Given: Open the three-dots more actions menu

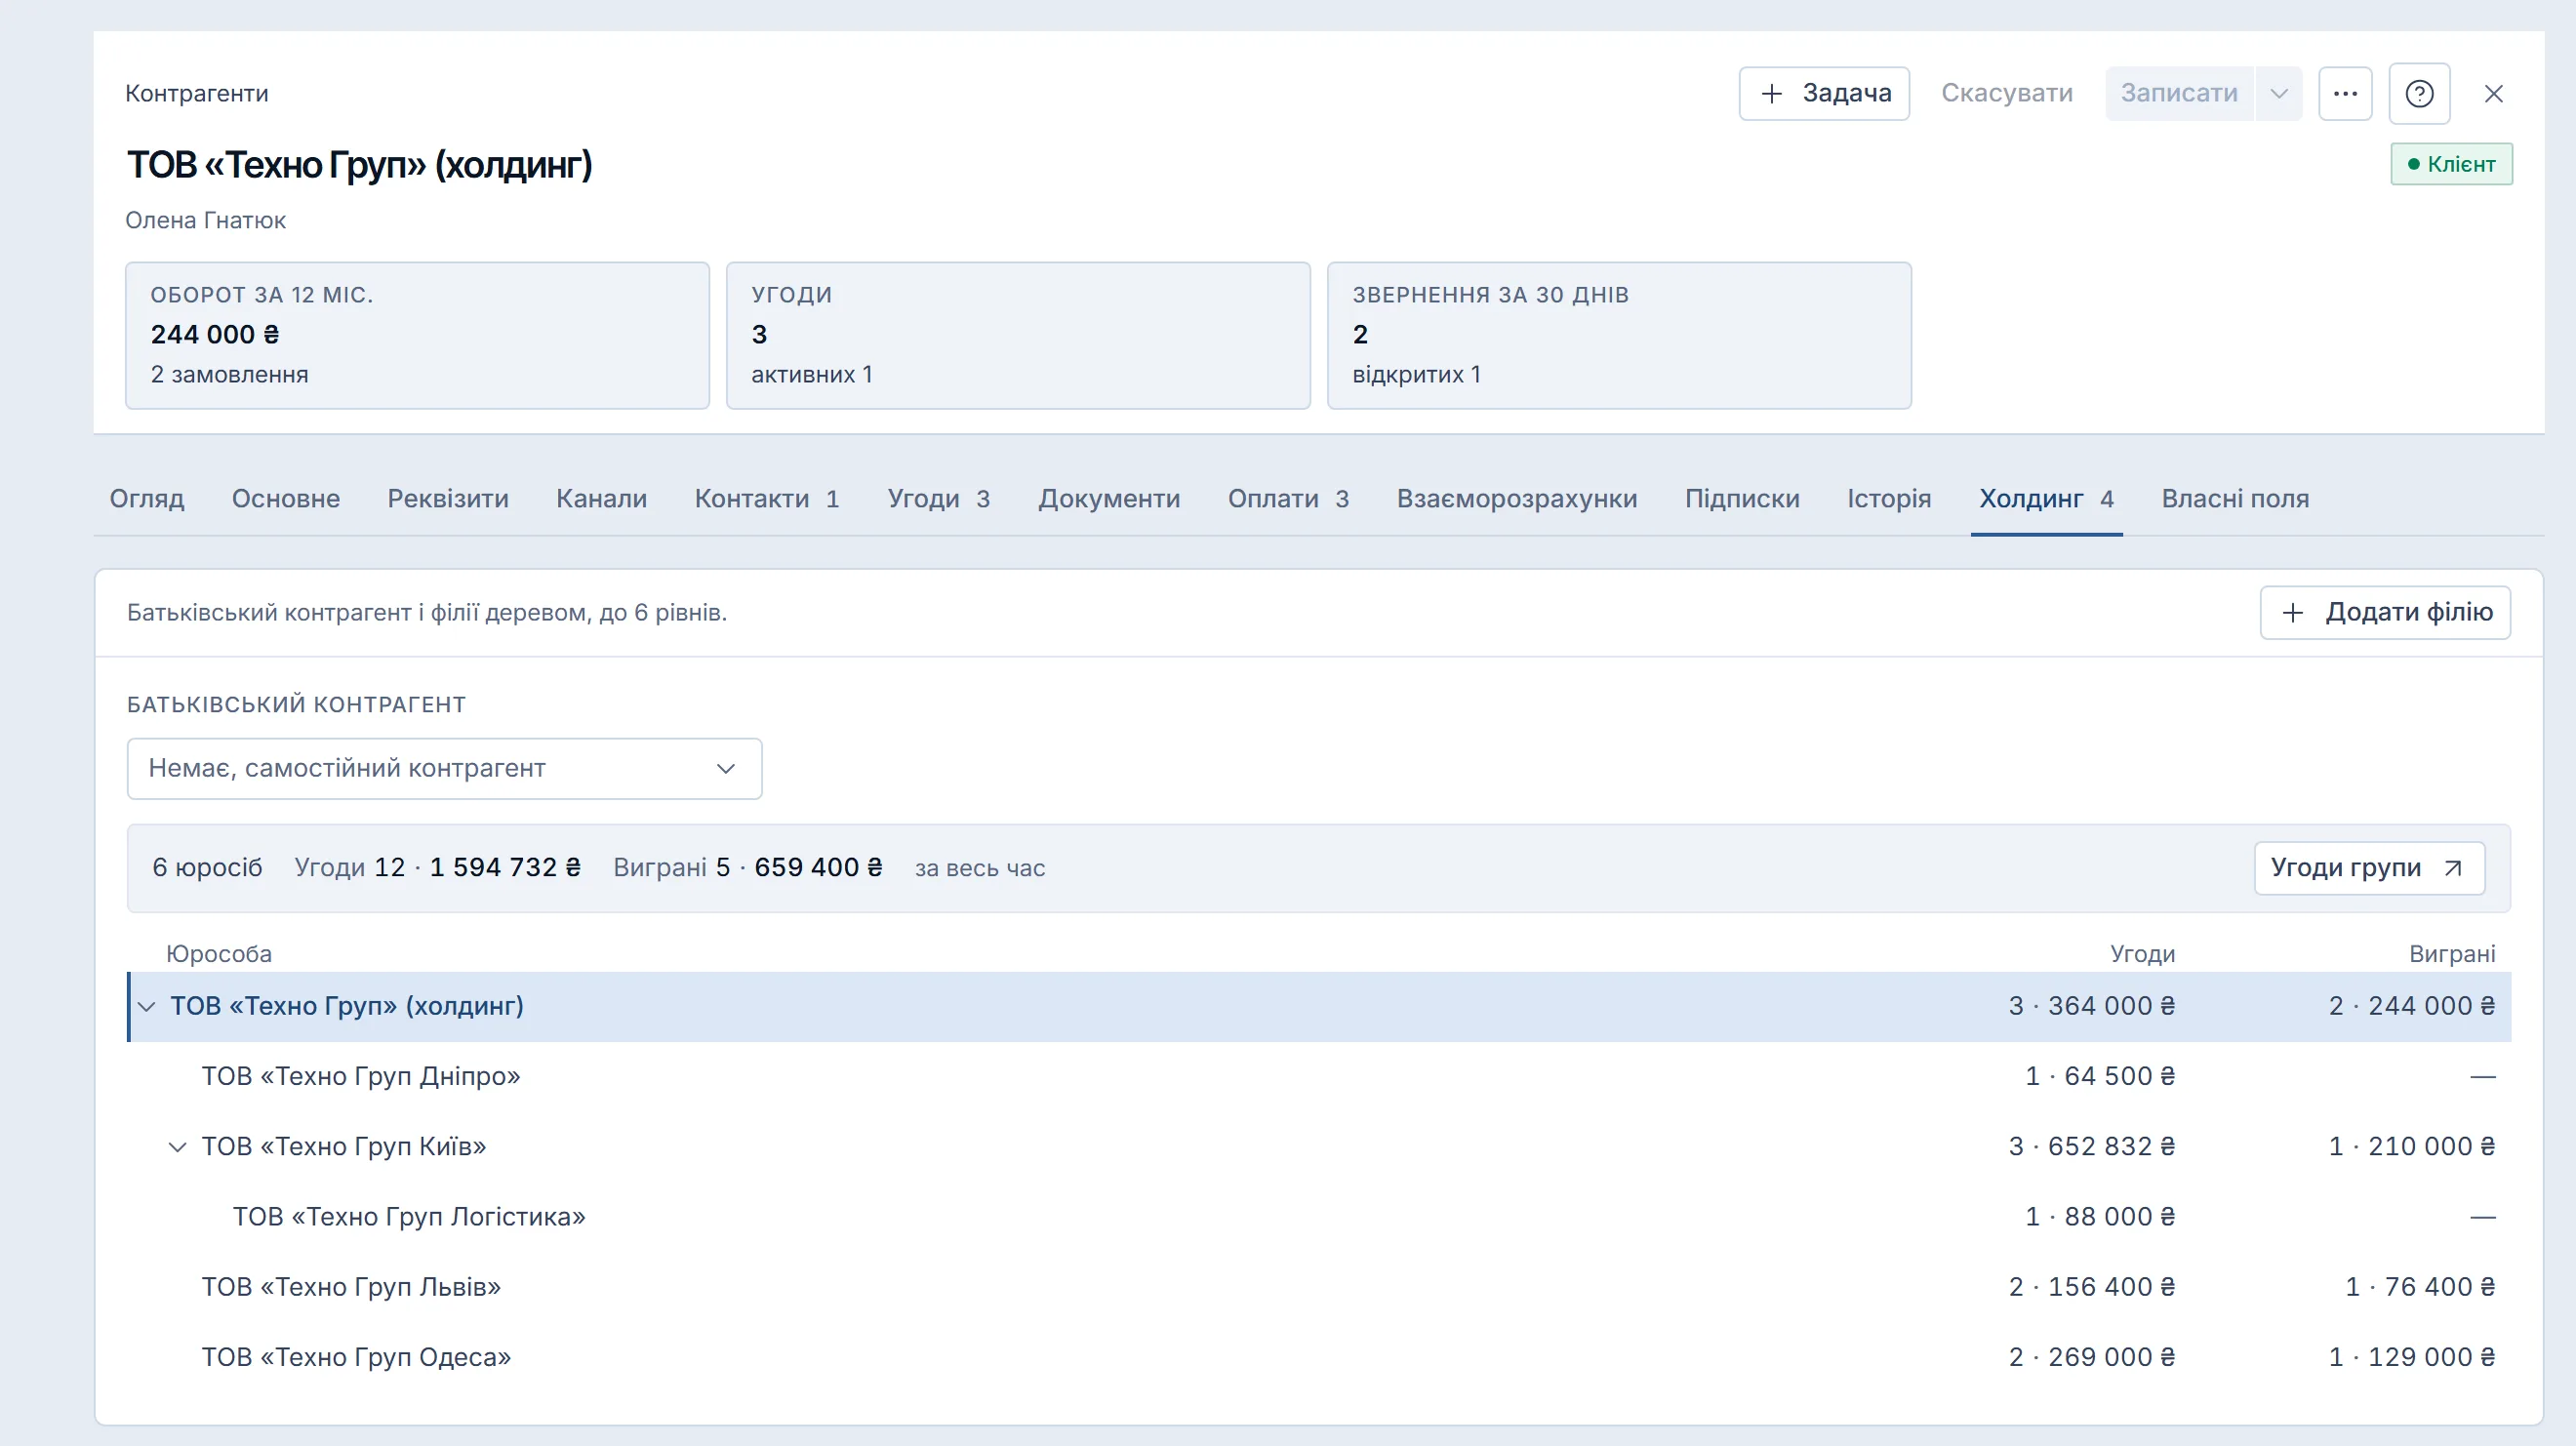Looking at the screenshot, I should click(2345, 94).
